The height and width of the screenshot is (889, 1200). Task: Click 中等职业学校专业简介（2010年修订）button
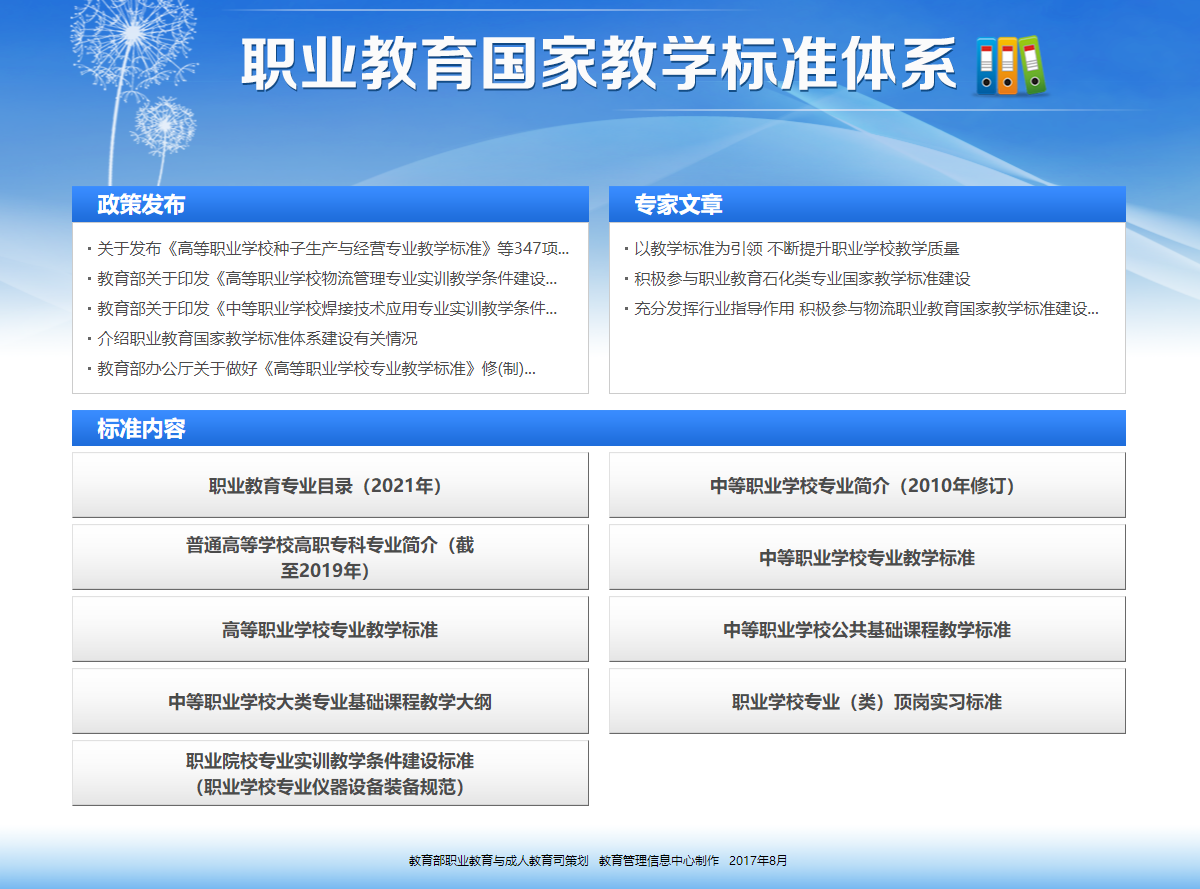coord(867,486)
